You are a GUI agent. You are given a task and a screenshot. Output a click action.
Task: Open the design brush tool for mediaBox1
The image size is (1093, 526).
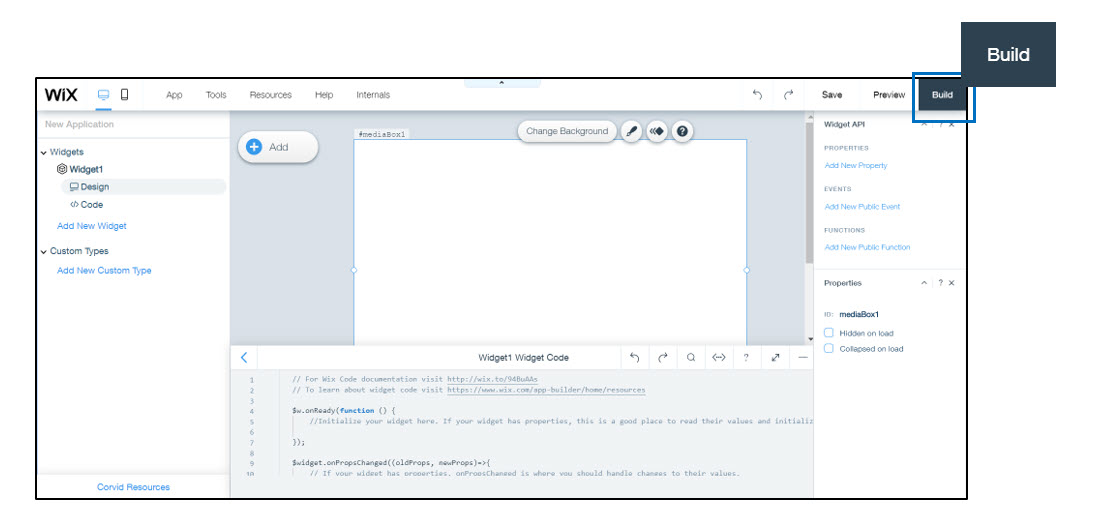pyautogui.click(x=631, y=131)
